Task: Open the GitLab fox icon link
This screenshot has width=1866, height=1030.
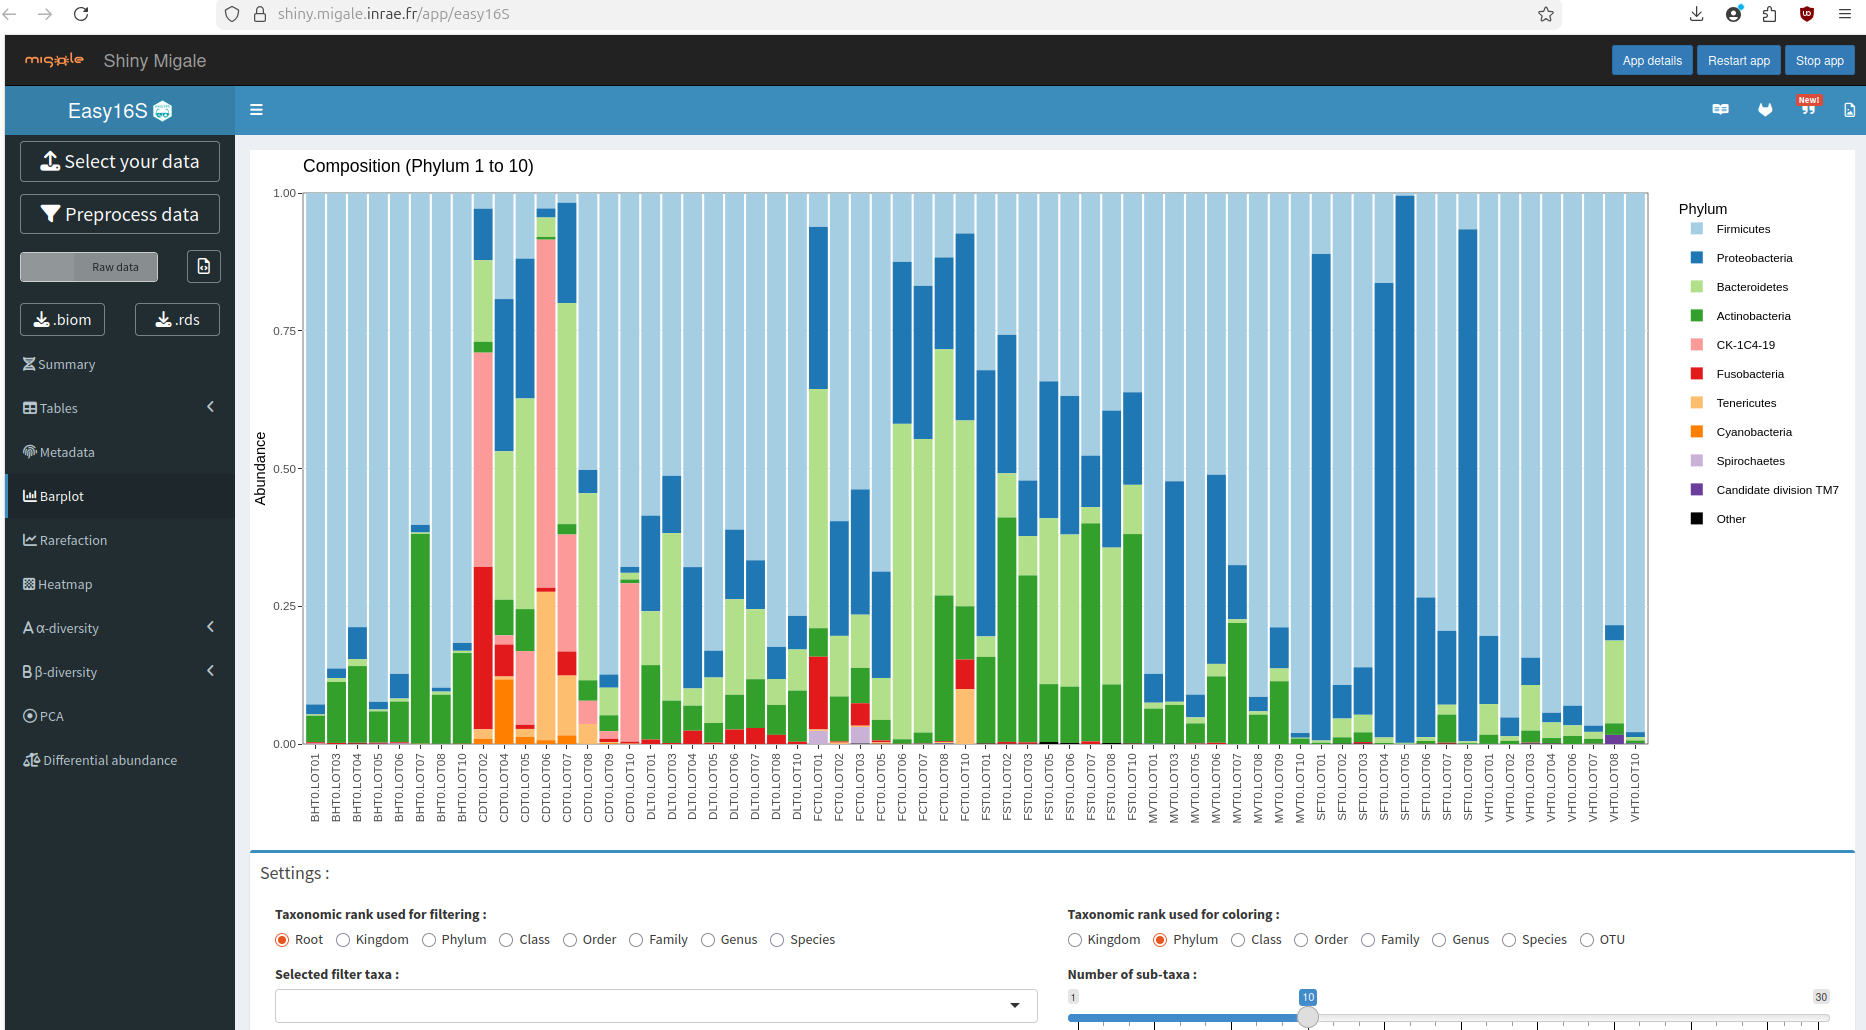Action: (1765, 110)
